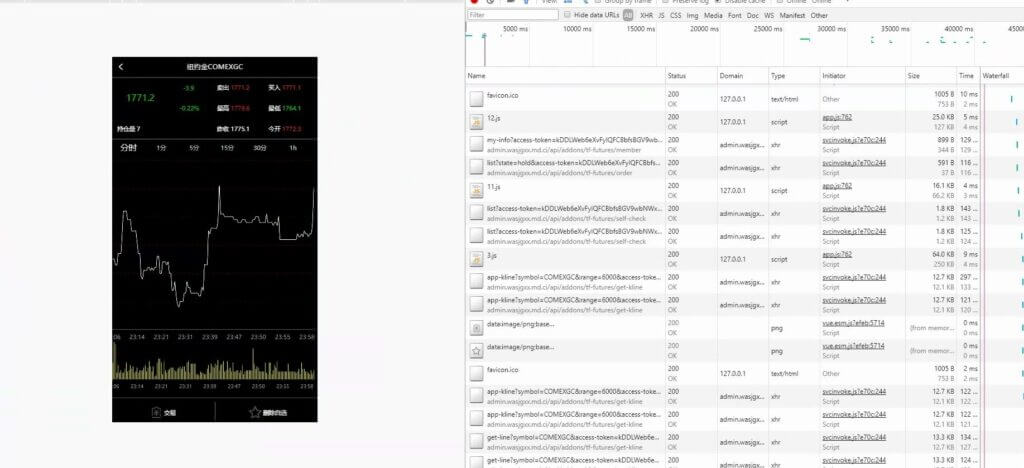1024x468 pixels.
Task: Open the app.js:762 initiator link for 12.js
Action: click(x=837, y=117)
